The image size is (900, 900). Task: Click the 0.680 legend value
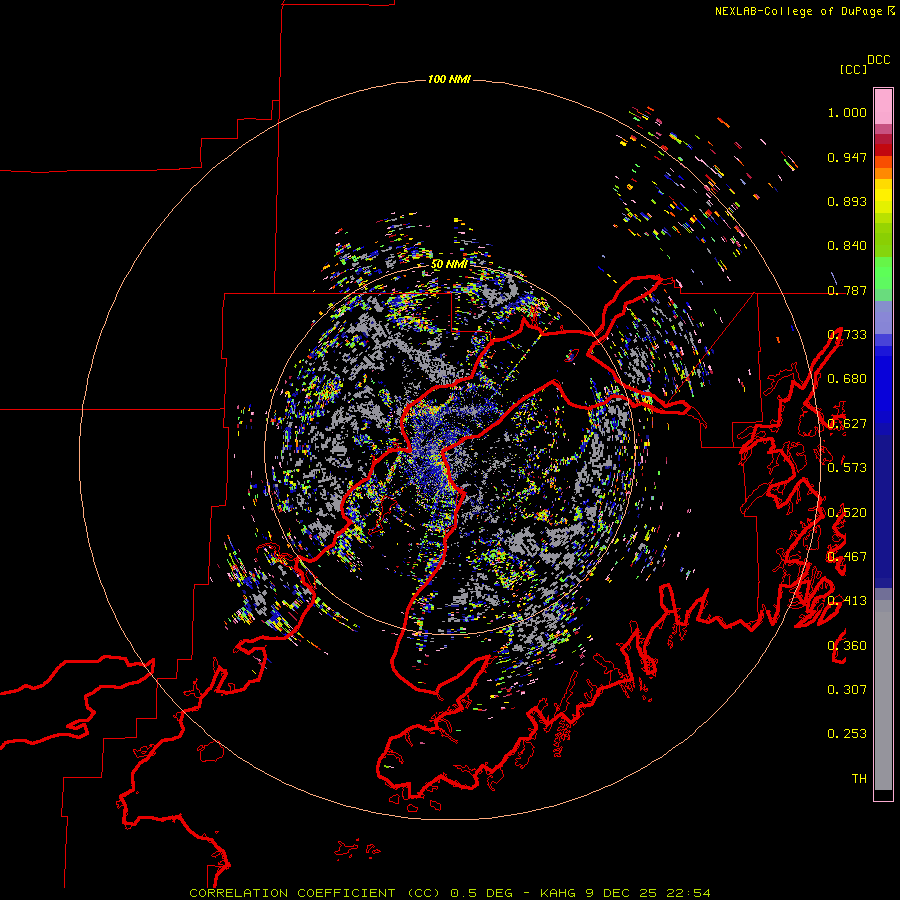[847, 379]
